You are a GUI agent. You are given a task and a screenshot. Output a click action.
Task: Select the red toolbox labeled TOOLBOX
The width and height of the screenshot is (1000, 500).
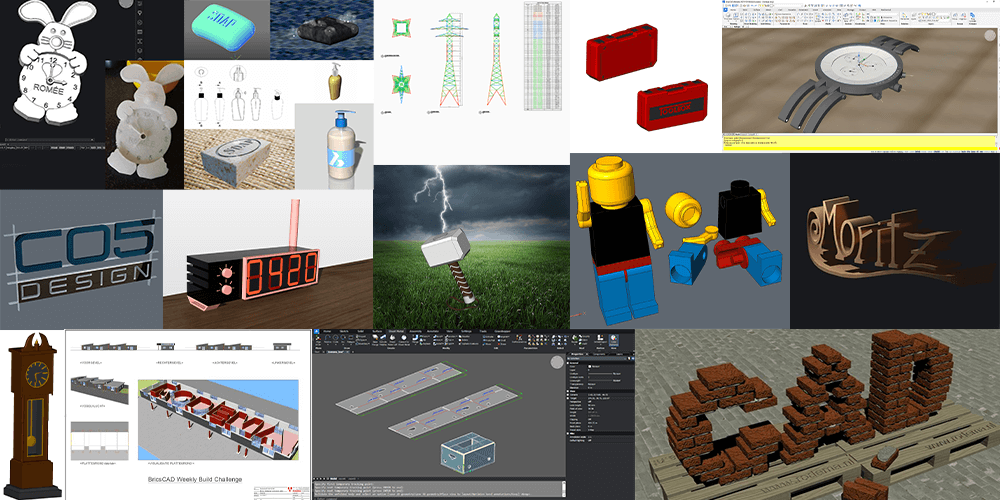[x=673, y=105]
